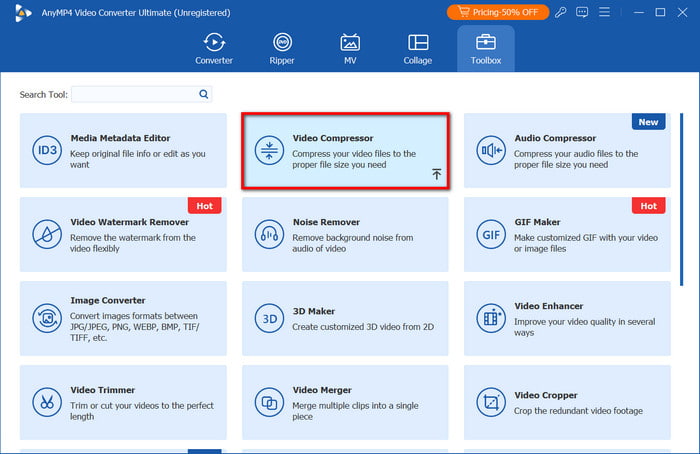The image size is (700, 454).
Task: Click "Crop the redundant video footage" text
Action: pos(578,411)
